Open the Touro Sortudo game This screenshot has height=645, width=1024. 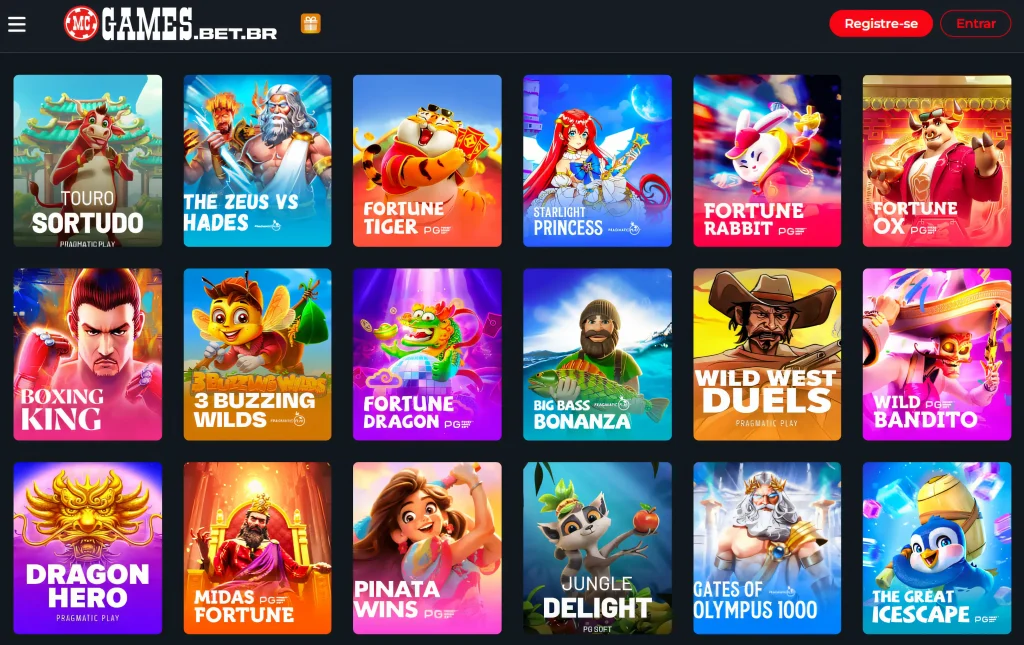88,161
